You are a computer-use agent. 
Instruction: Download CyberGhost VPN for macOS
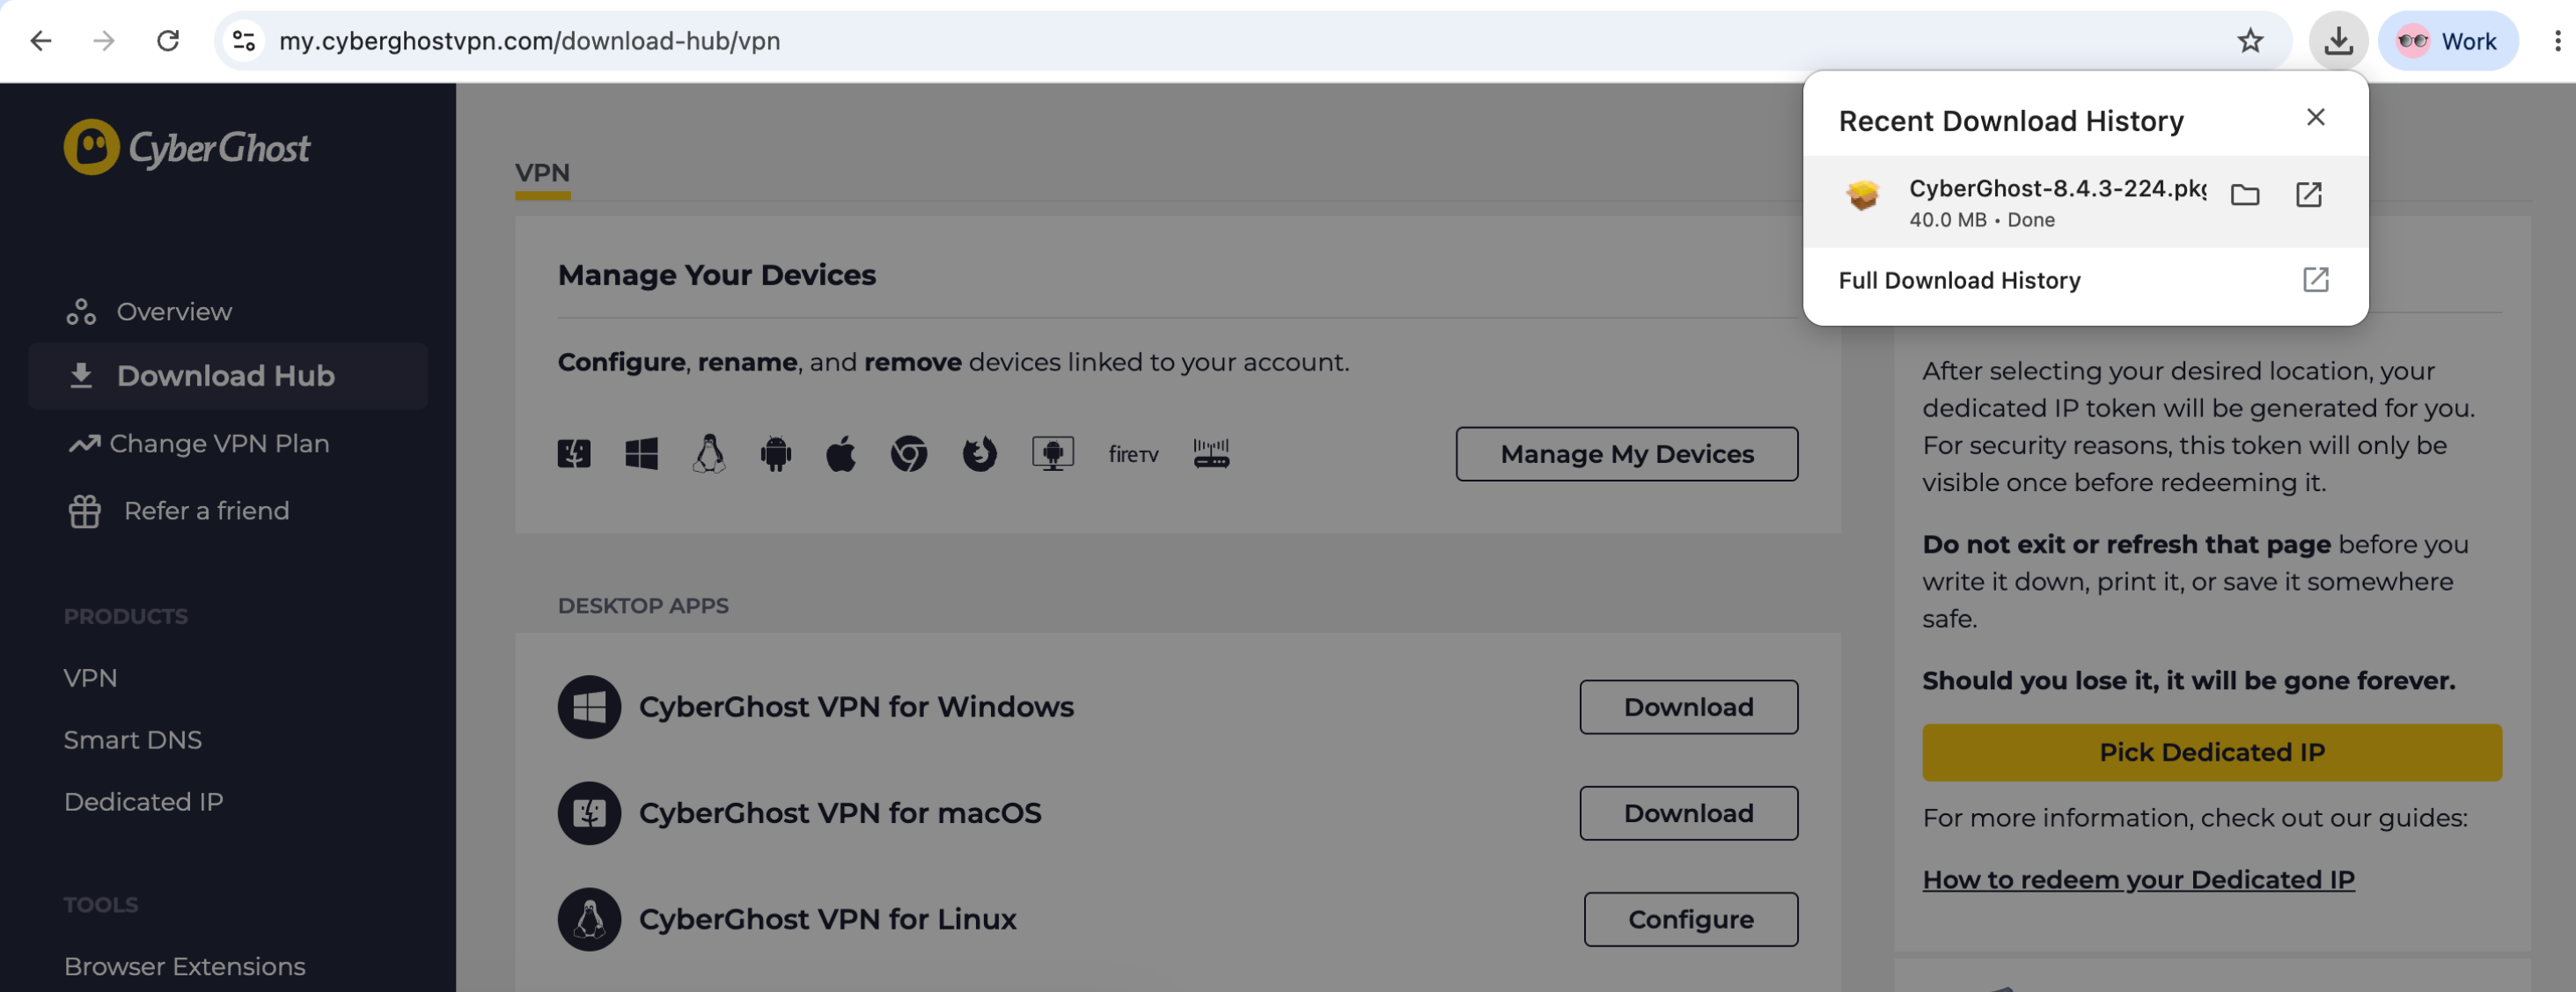tap(1689, 813)
